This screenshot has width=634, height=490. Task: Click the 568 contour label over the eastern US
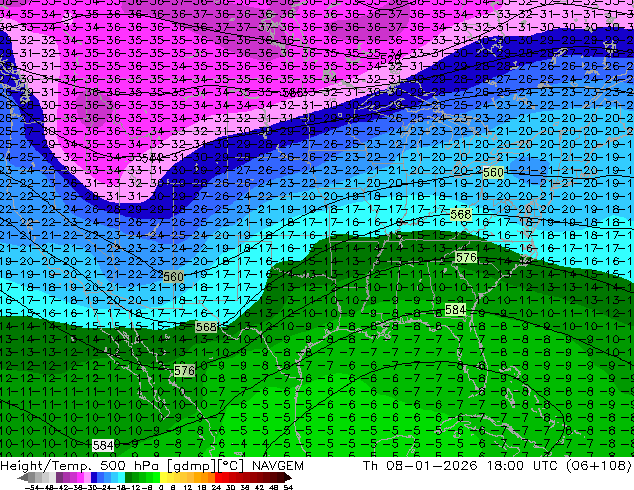click(x=461, y=214)
